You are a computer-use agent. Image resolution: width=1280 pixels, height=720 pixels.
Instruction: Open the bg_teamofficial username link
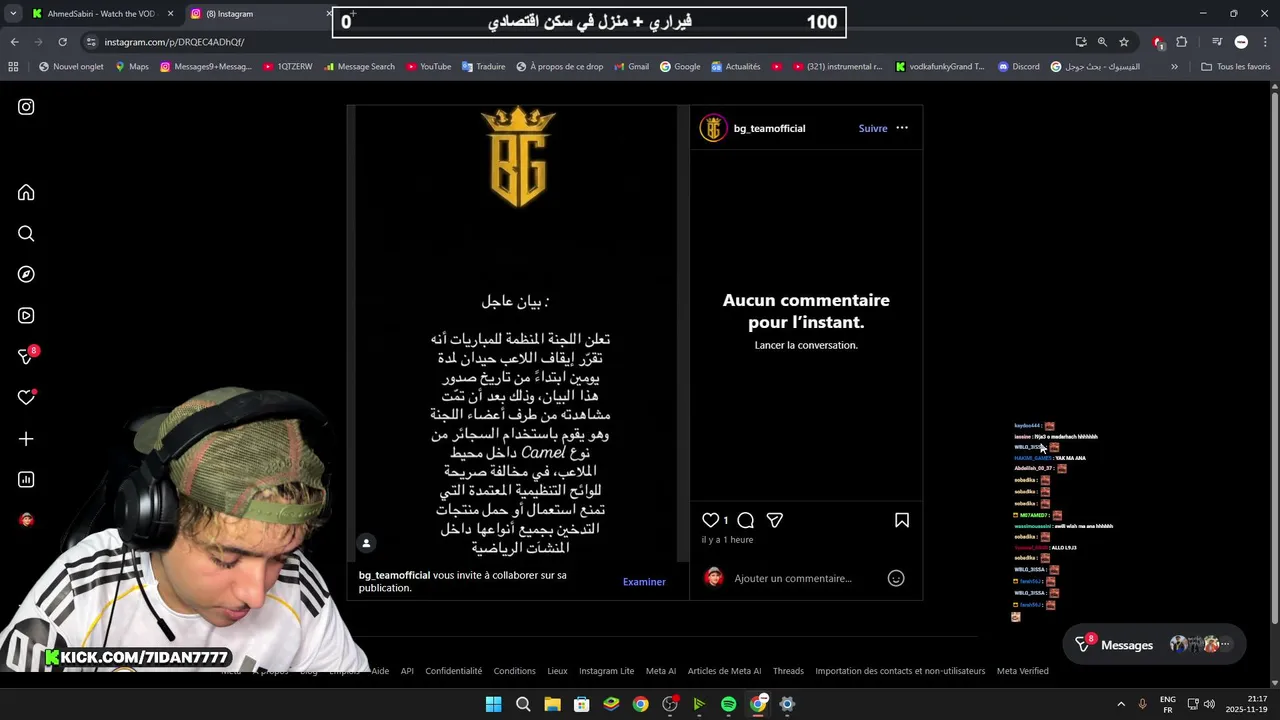769,128
